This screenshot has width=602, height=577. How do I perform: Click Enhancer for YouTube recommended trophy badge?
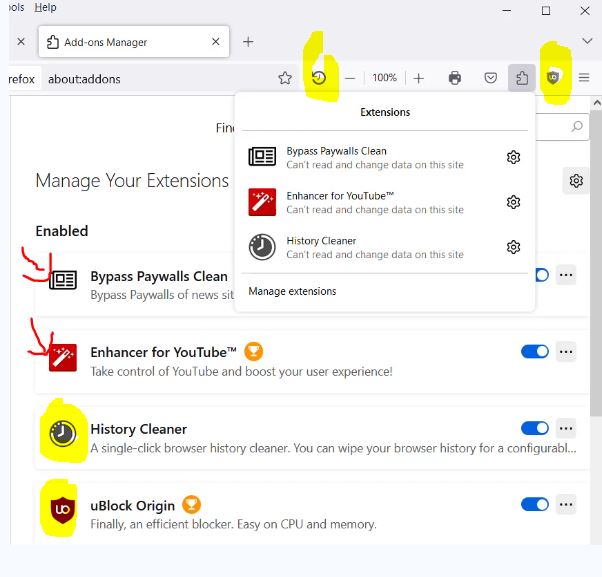click(253, 351)
